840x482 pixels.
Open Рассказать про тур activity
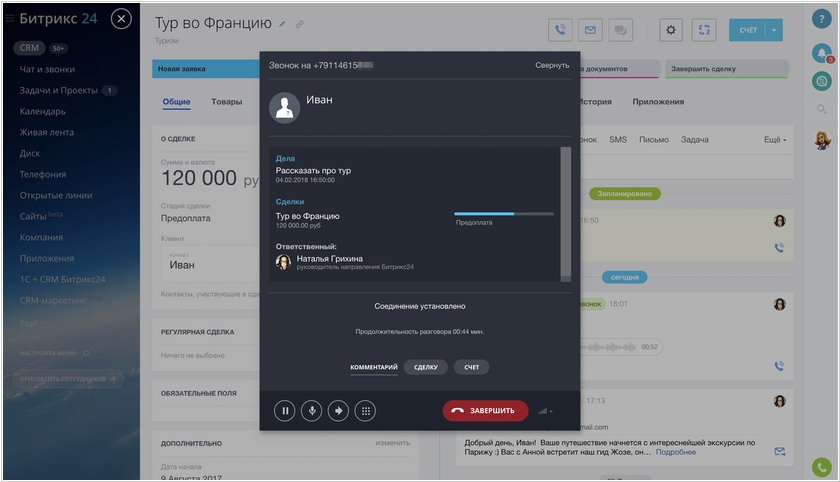click(x=313, y=171)
